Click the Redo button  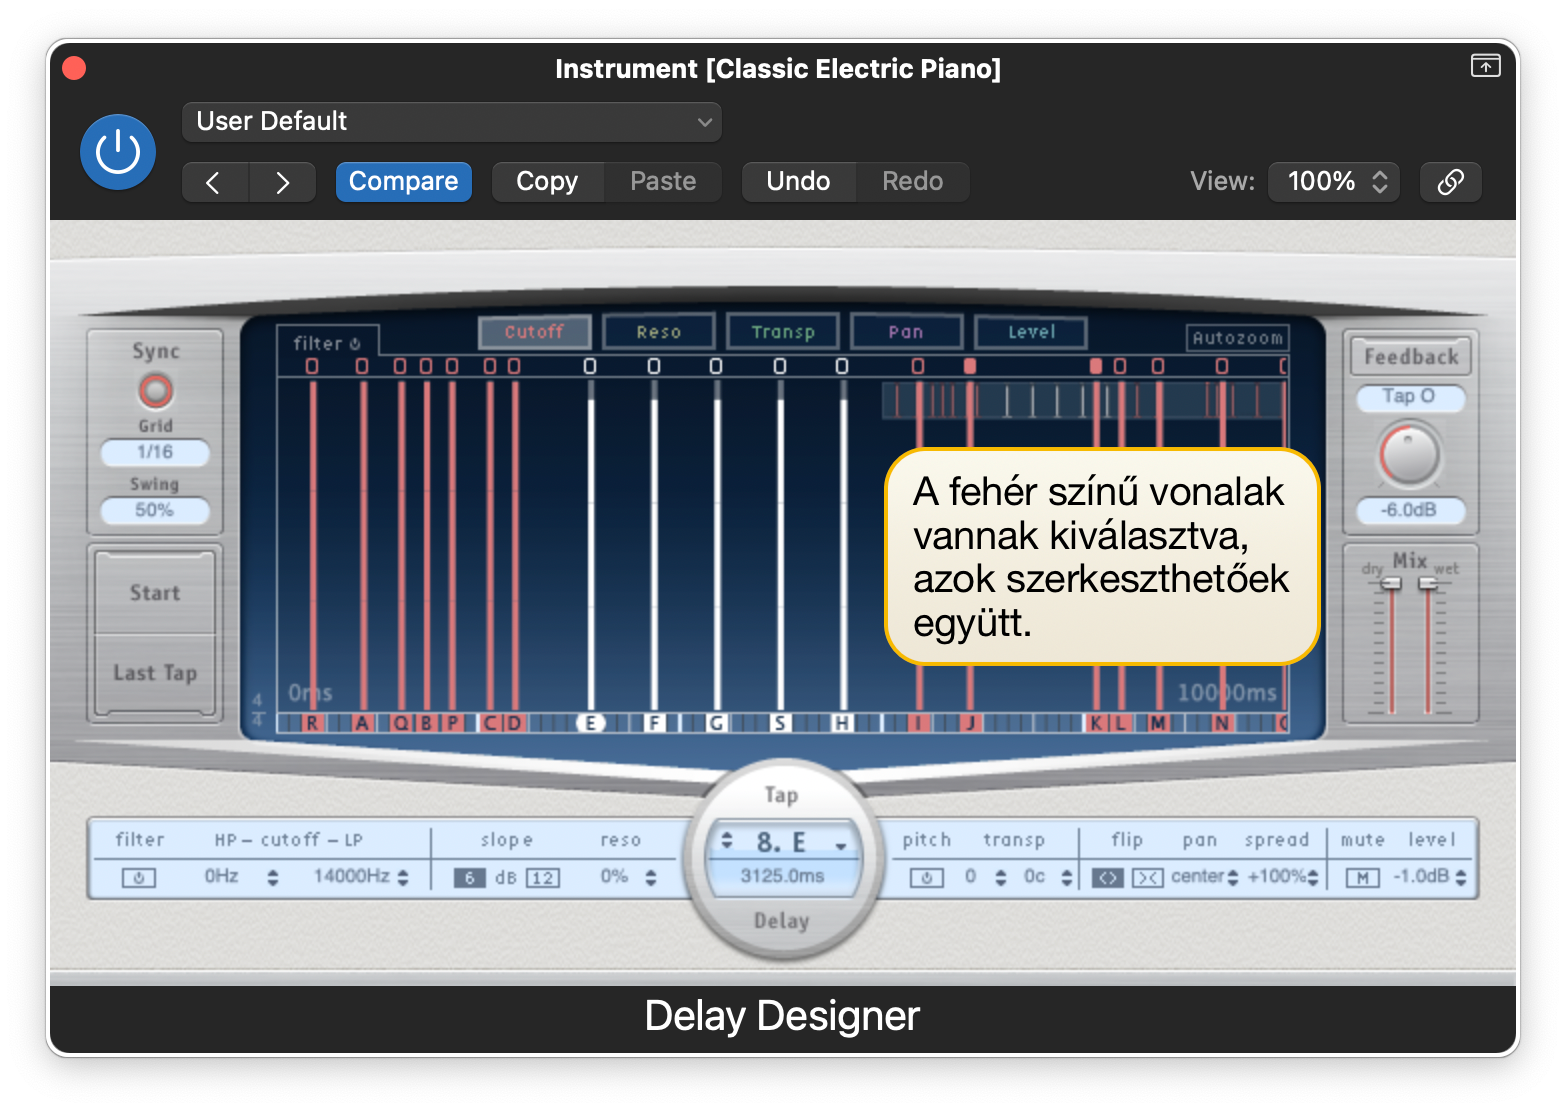point(913,182)
